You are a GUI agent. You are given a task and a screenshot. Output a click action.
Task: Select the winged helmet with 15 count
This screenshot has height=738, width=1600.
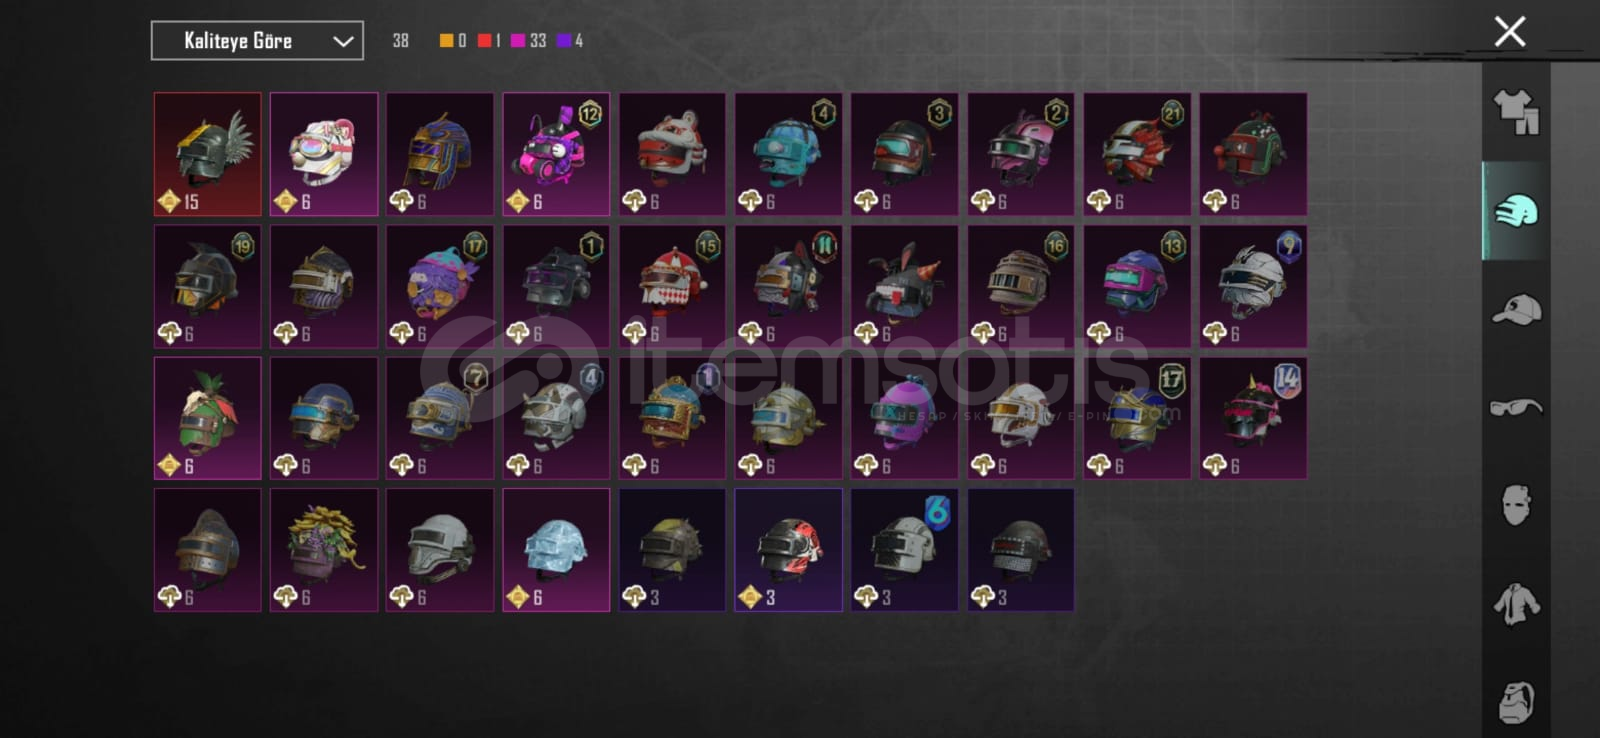pyautogui.click(x=208, y=154)
